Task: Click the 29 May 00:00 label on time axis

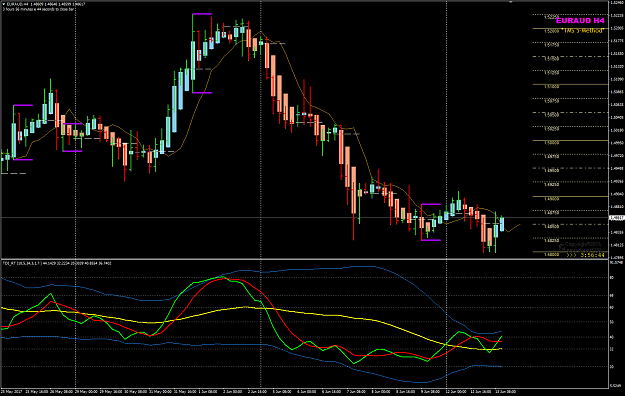Action: click(x=85, y=392)
